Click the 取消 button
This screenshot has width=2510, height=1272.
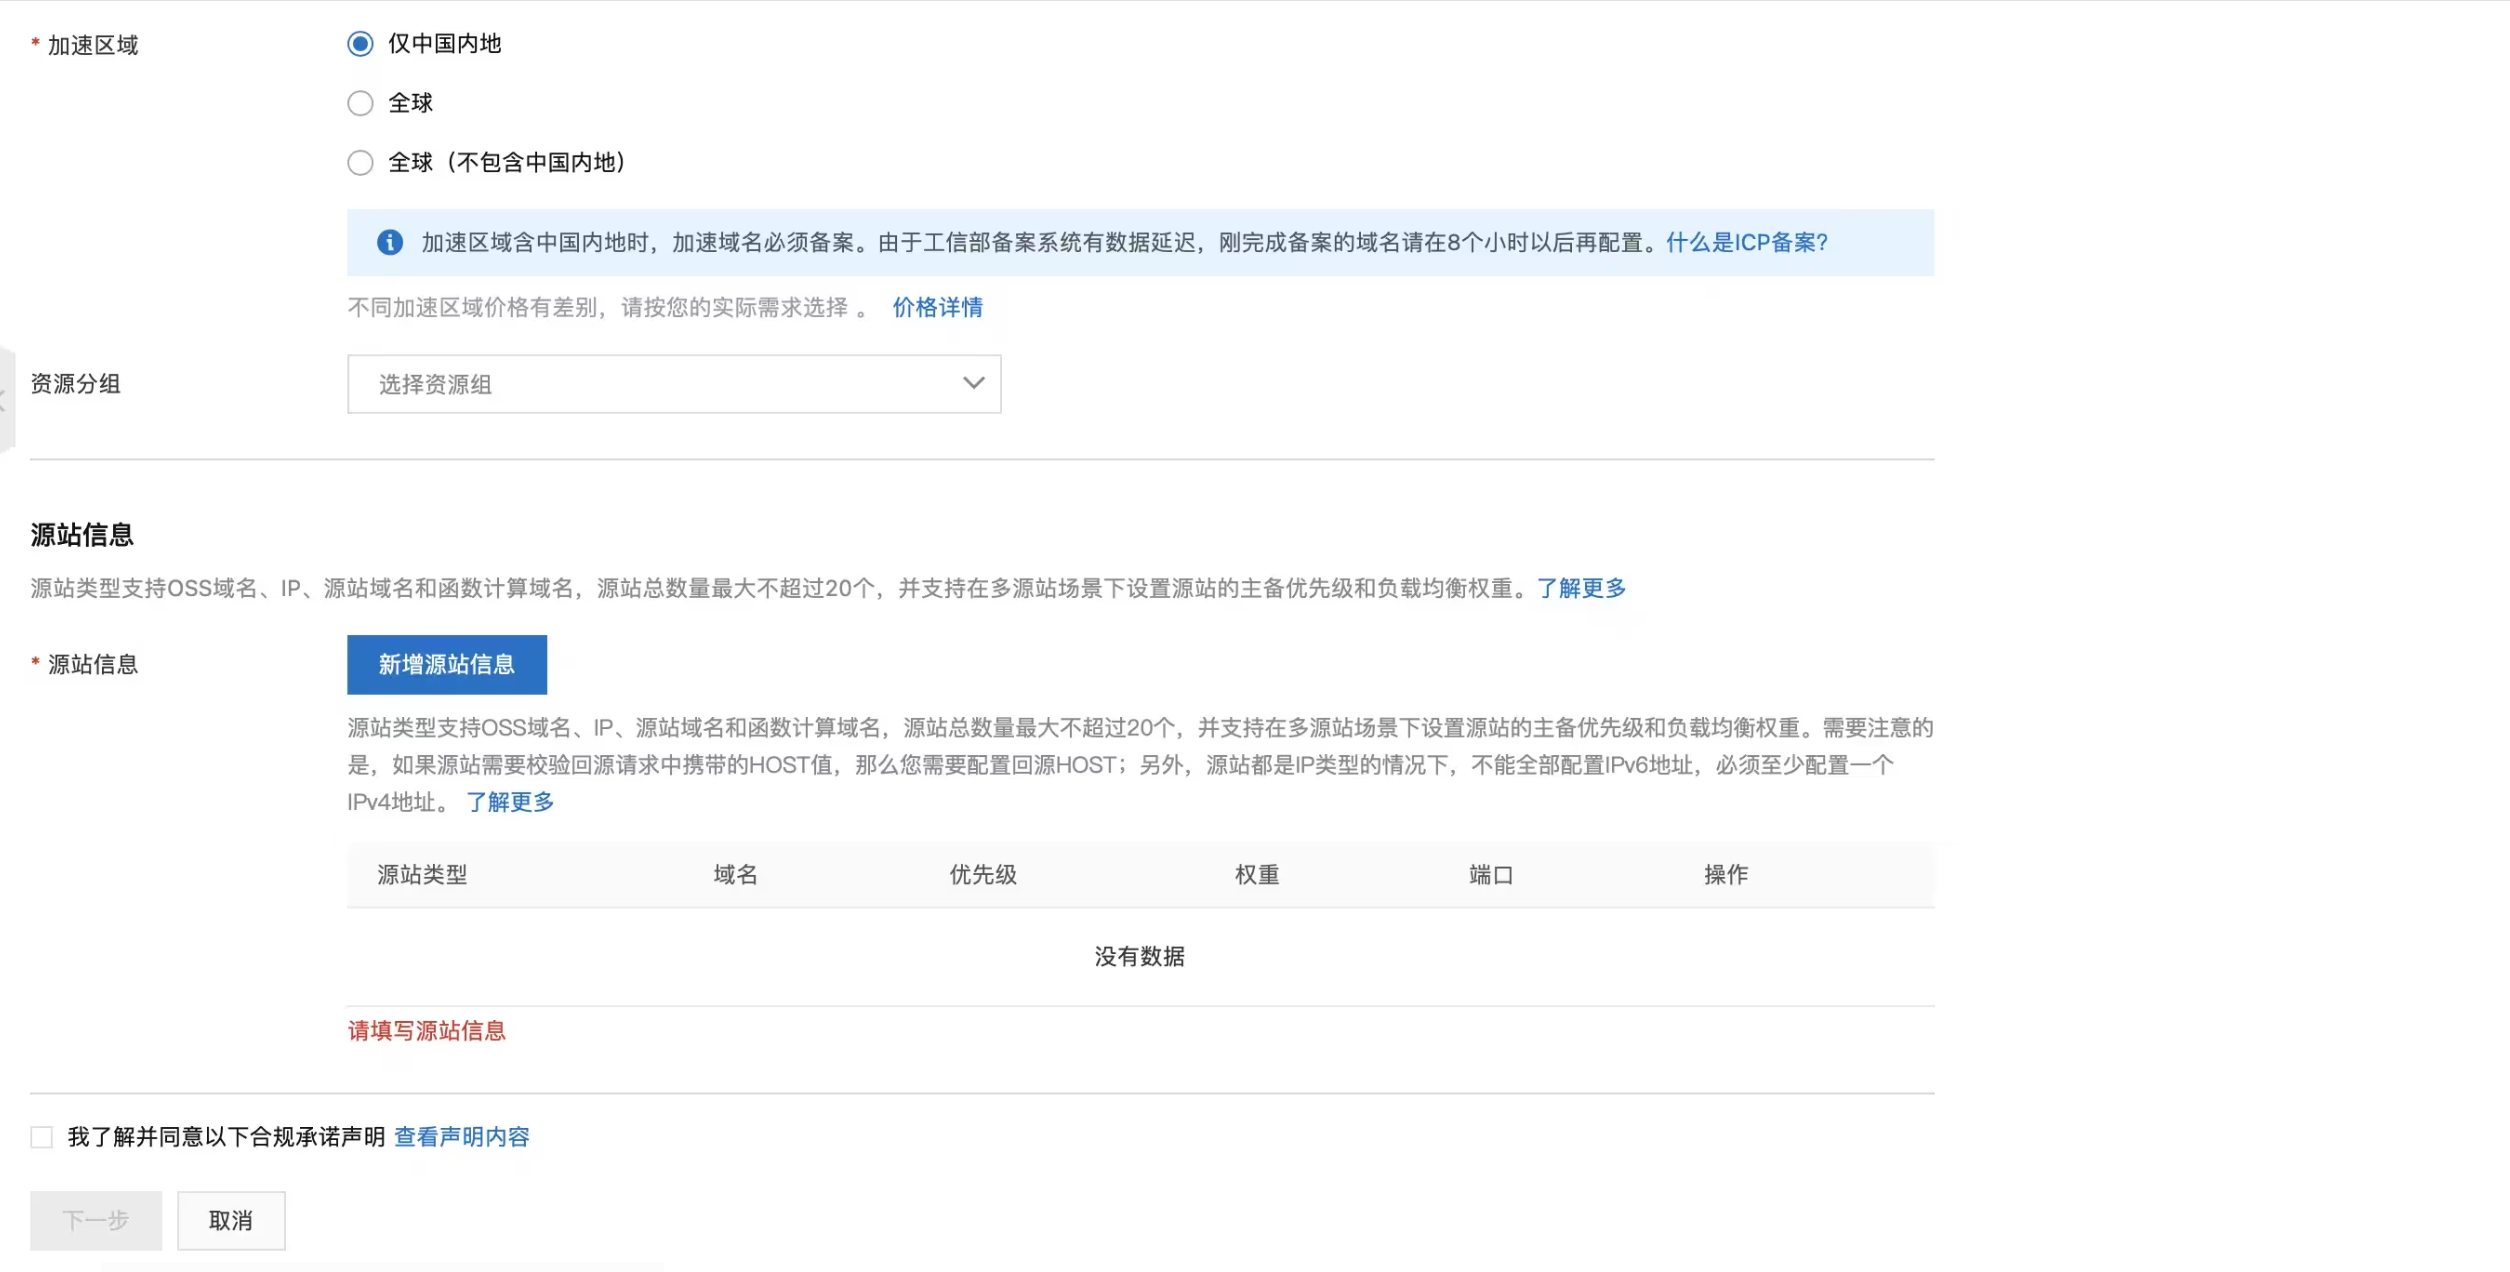point(231,1220)
